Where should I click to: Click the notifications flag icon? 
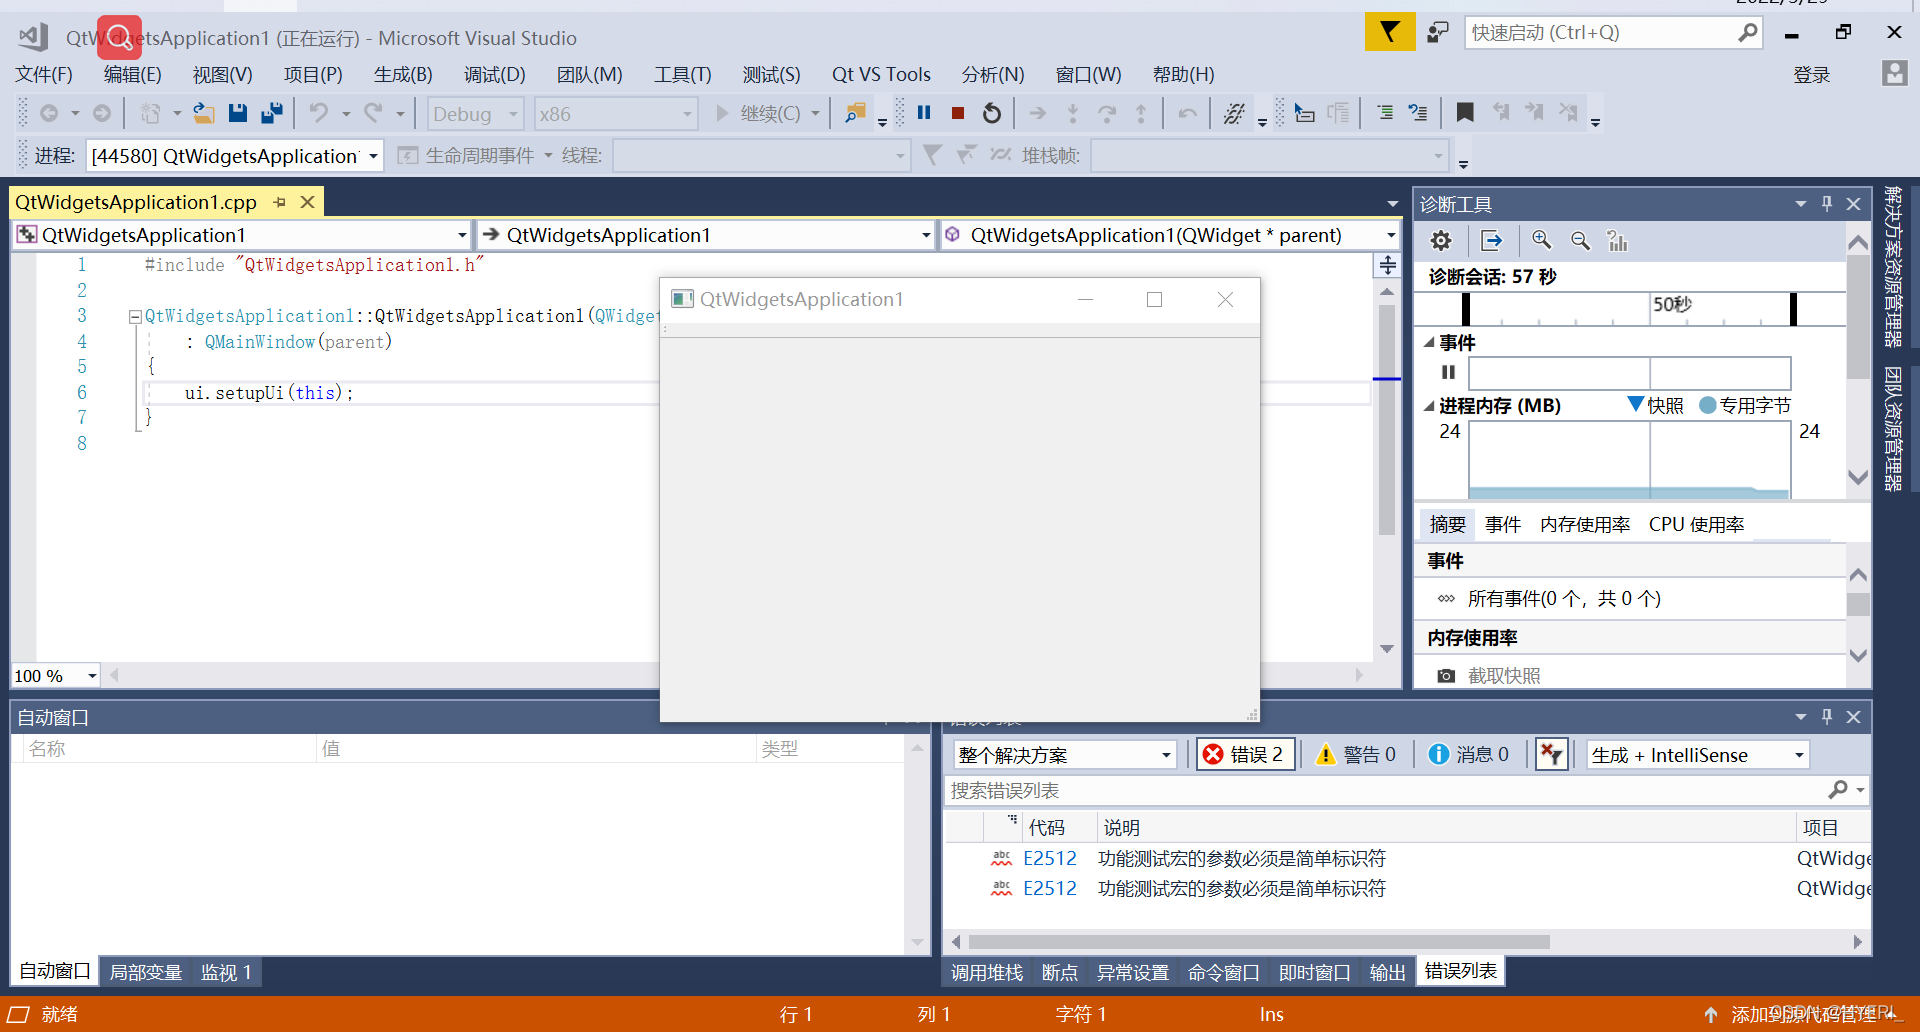1390,32
